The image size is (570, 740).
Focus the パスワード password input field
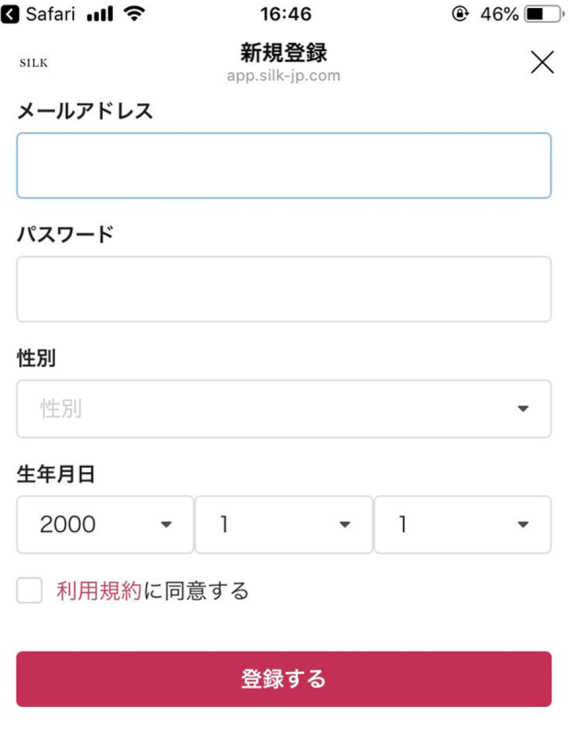coord(284,289)
